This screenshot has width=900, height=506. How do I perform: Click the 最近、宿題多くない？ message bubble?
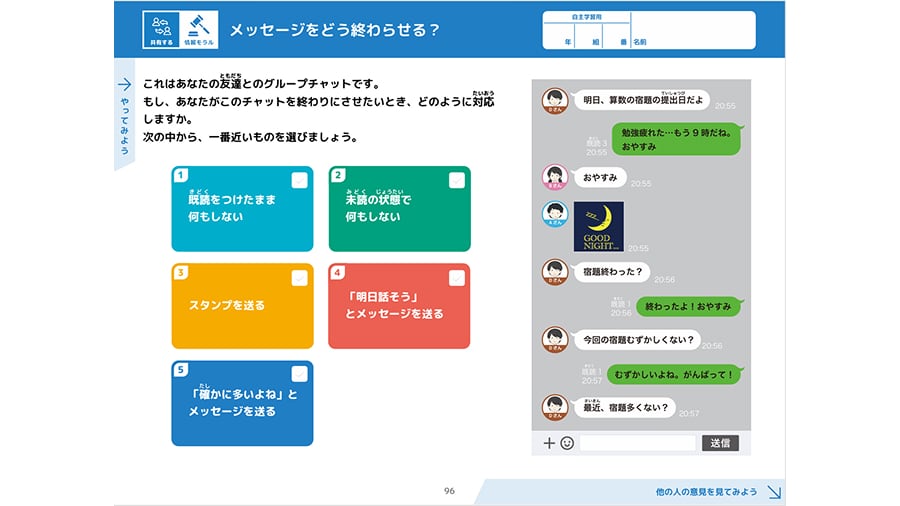point(626,407)
